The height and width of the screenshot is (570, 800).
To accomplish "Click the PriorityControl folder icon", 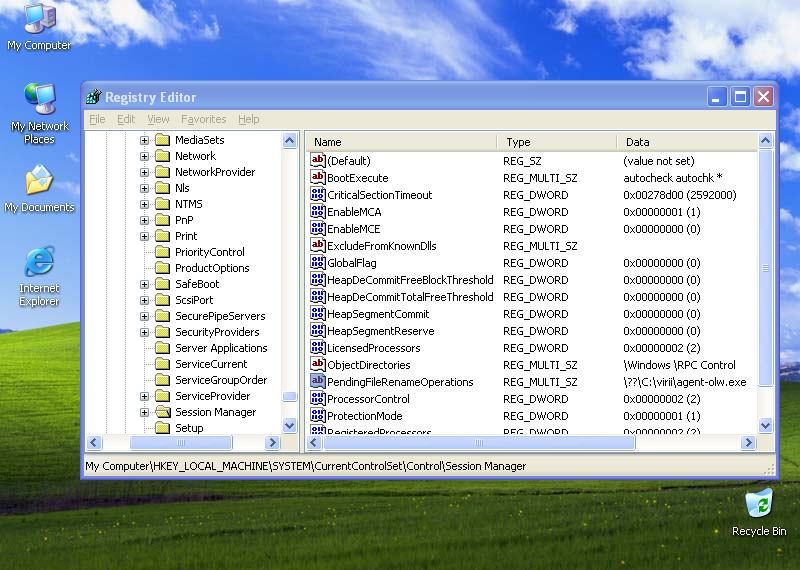I will coord(162,252).
